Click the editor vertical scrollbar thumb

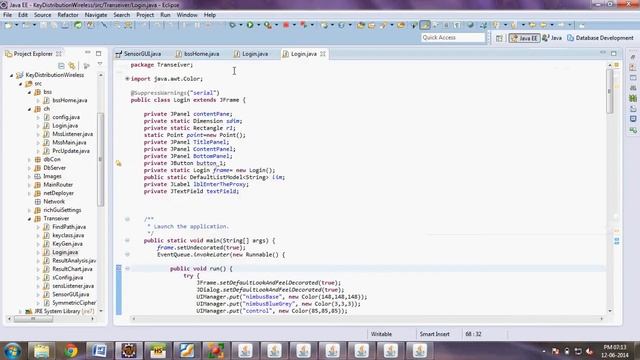coord(609,91)
